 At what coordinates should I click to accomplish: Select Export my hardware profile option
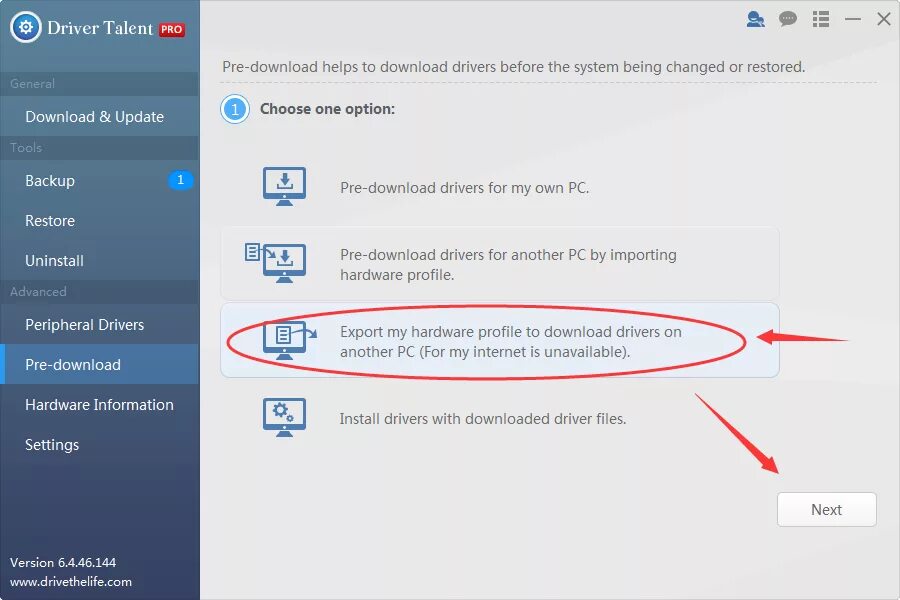click(499, 340)
